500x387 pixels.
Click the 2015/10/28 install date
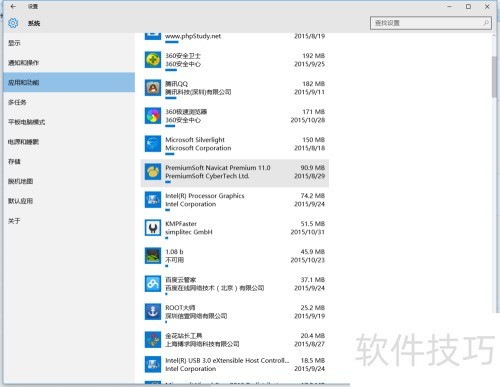[x=308, y=120]
